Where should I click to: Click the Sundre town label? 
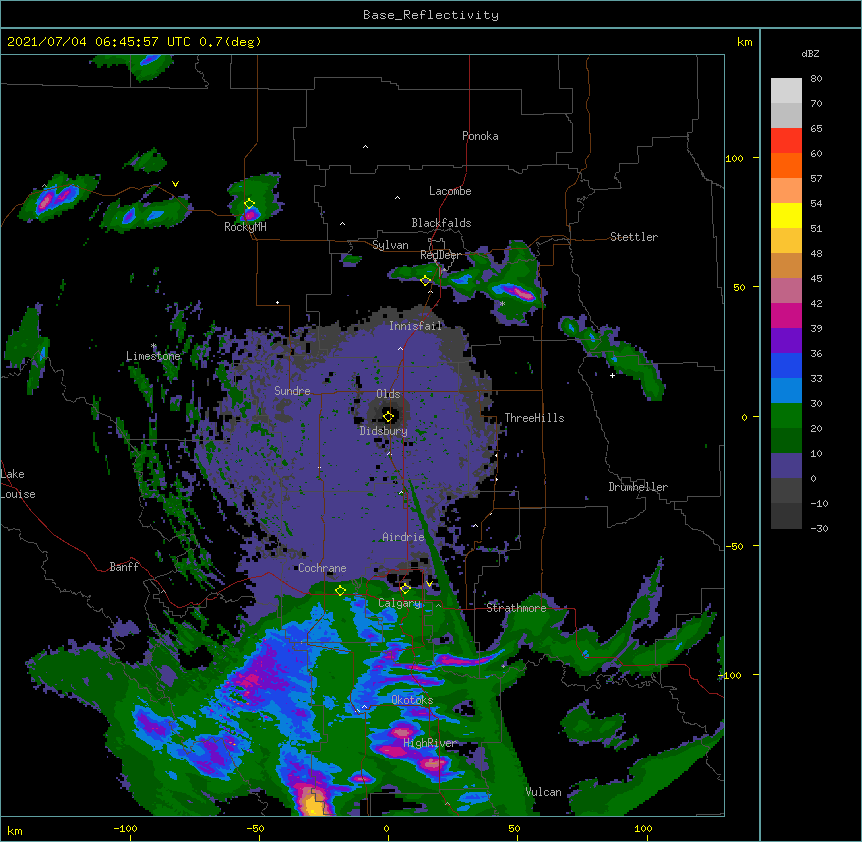[292, 391]
